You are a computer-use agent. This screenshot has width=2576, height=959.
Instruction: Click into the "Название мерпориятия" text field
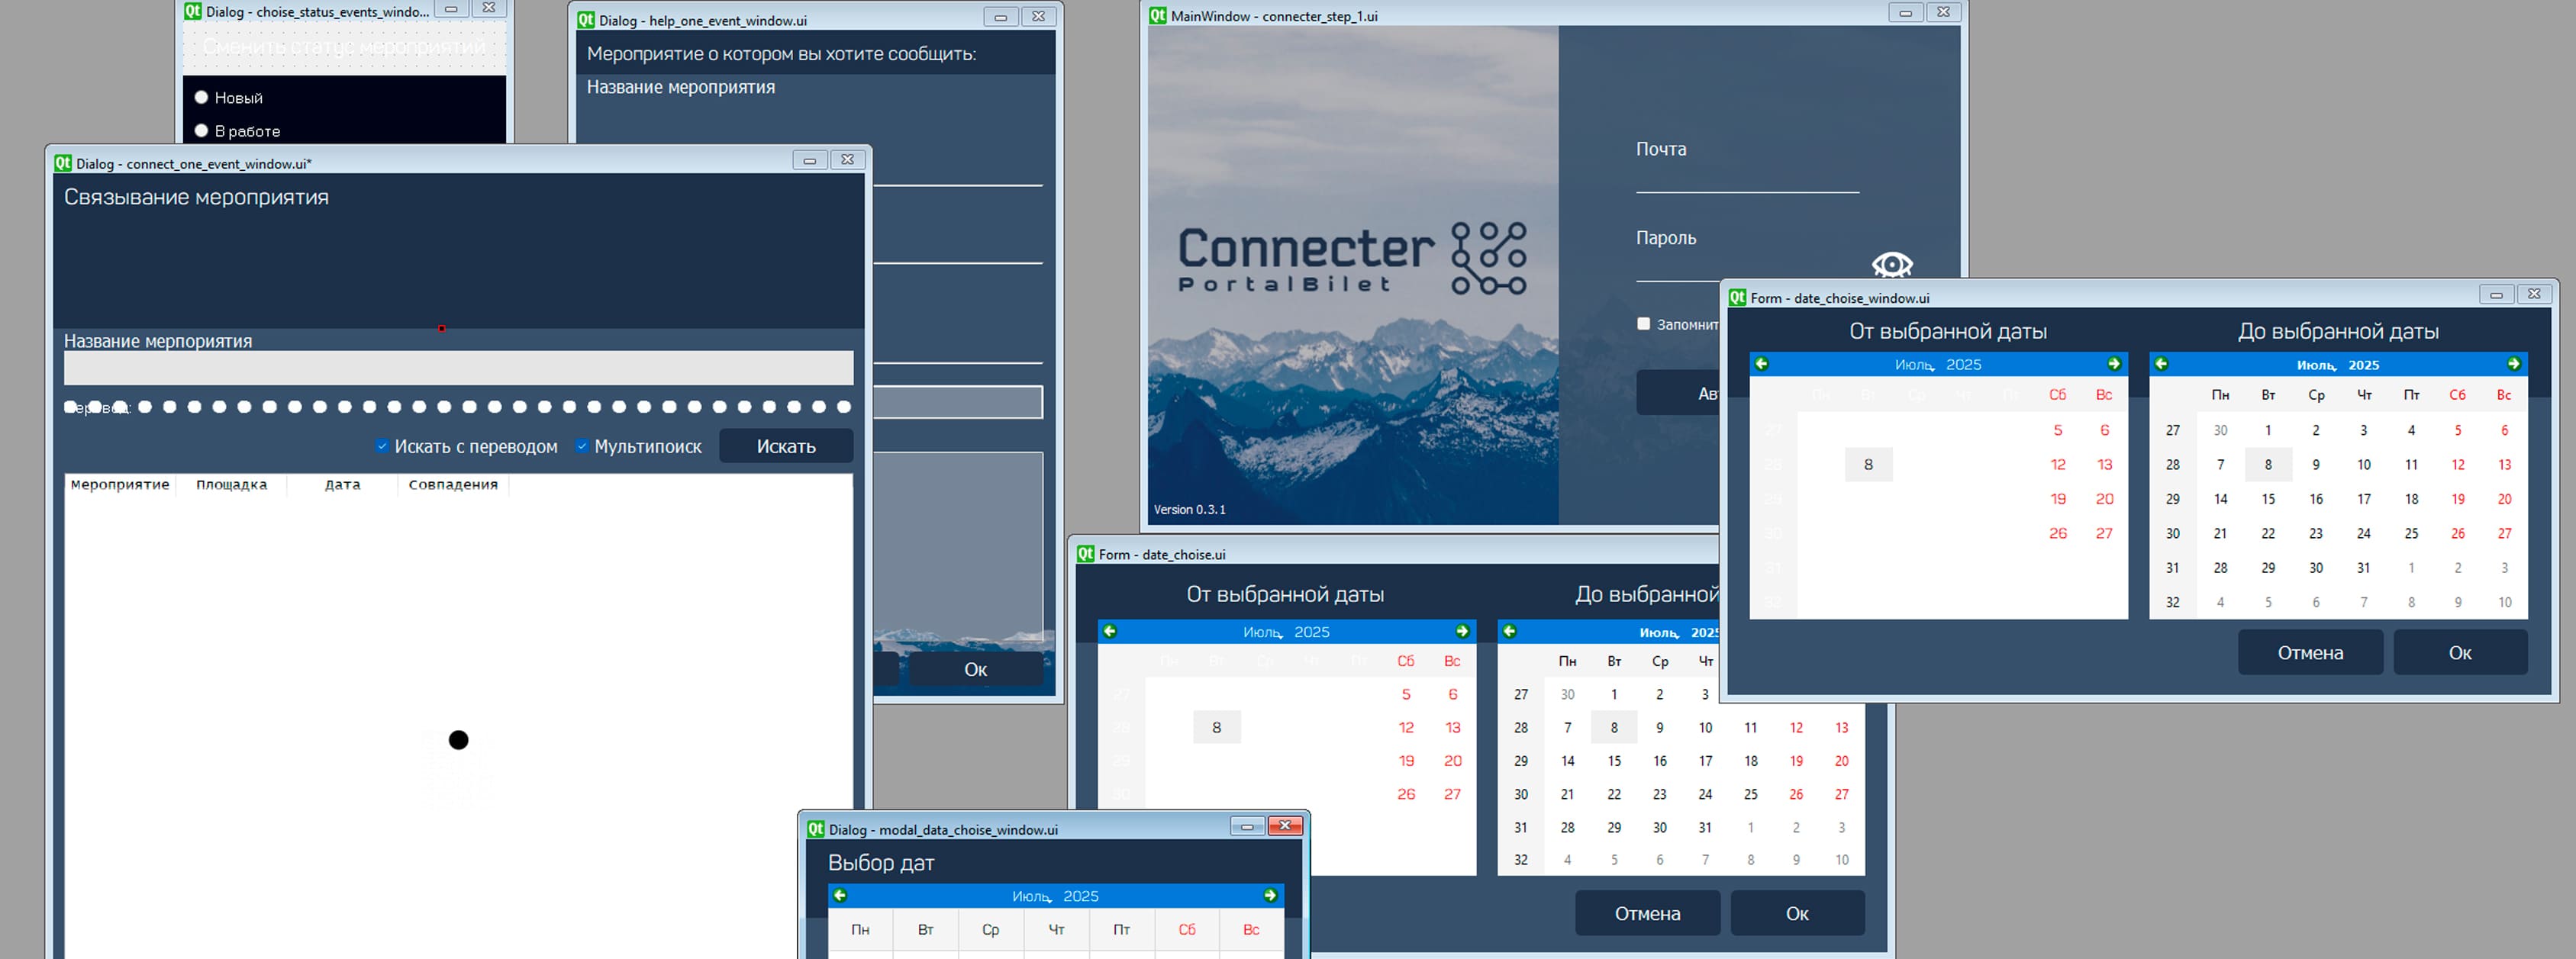tap(458, 368)
